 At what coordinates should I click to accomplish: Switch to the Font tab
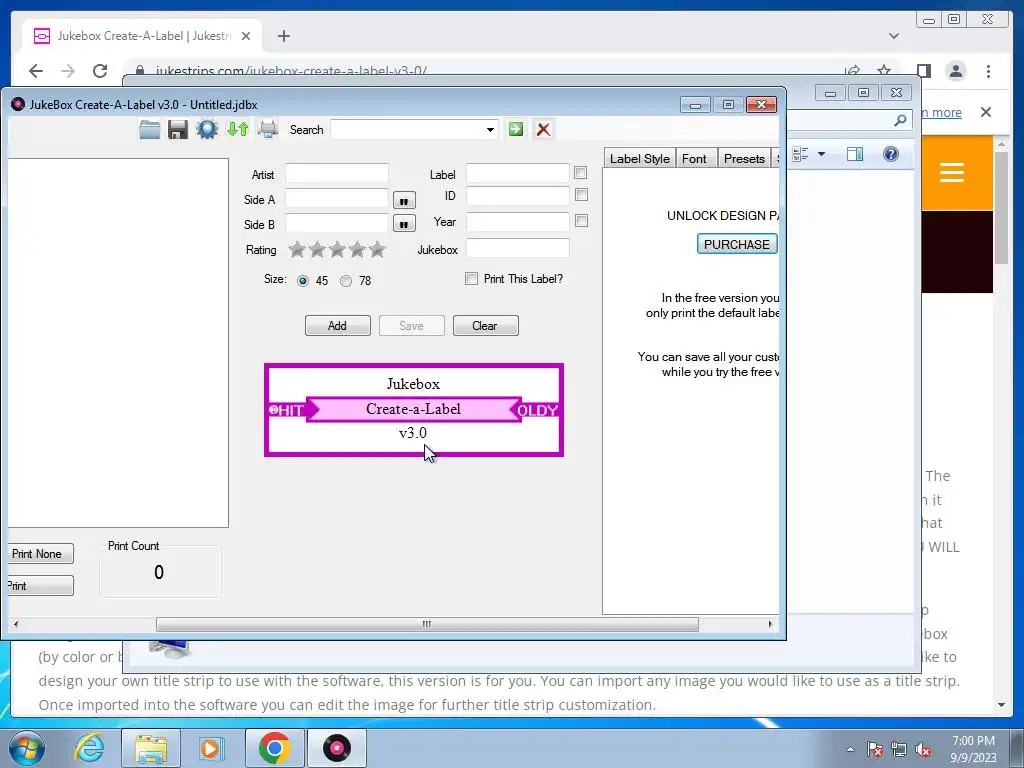tap(694, 158)
